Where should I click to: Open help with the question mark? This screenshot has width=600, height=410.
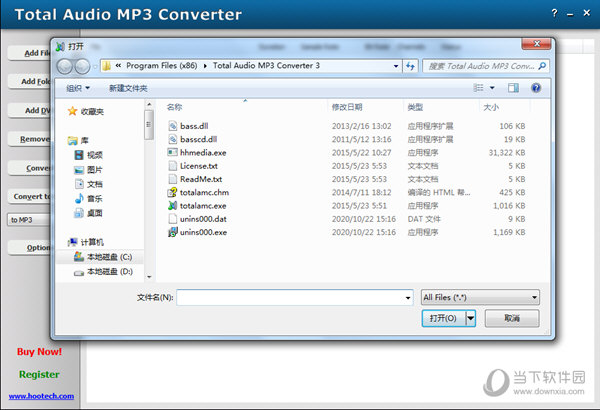554,13
